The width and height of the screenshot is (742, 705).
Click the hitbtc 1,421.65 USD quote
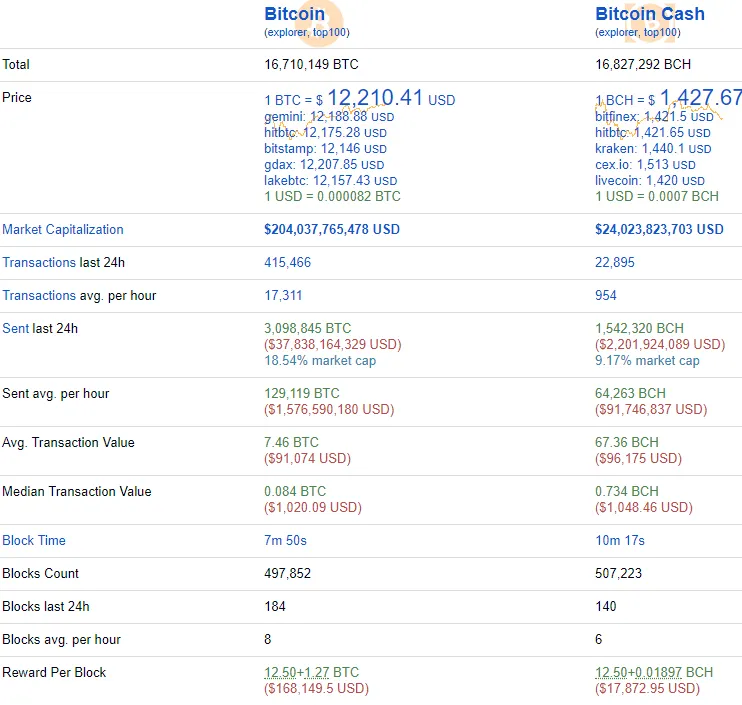point(653,133)
